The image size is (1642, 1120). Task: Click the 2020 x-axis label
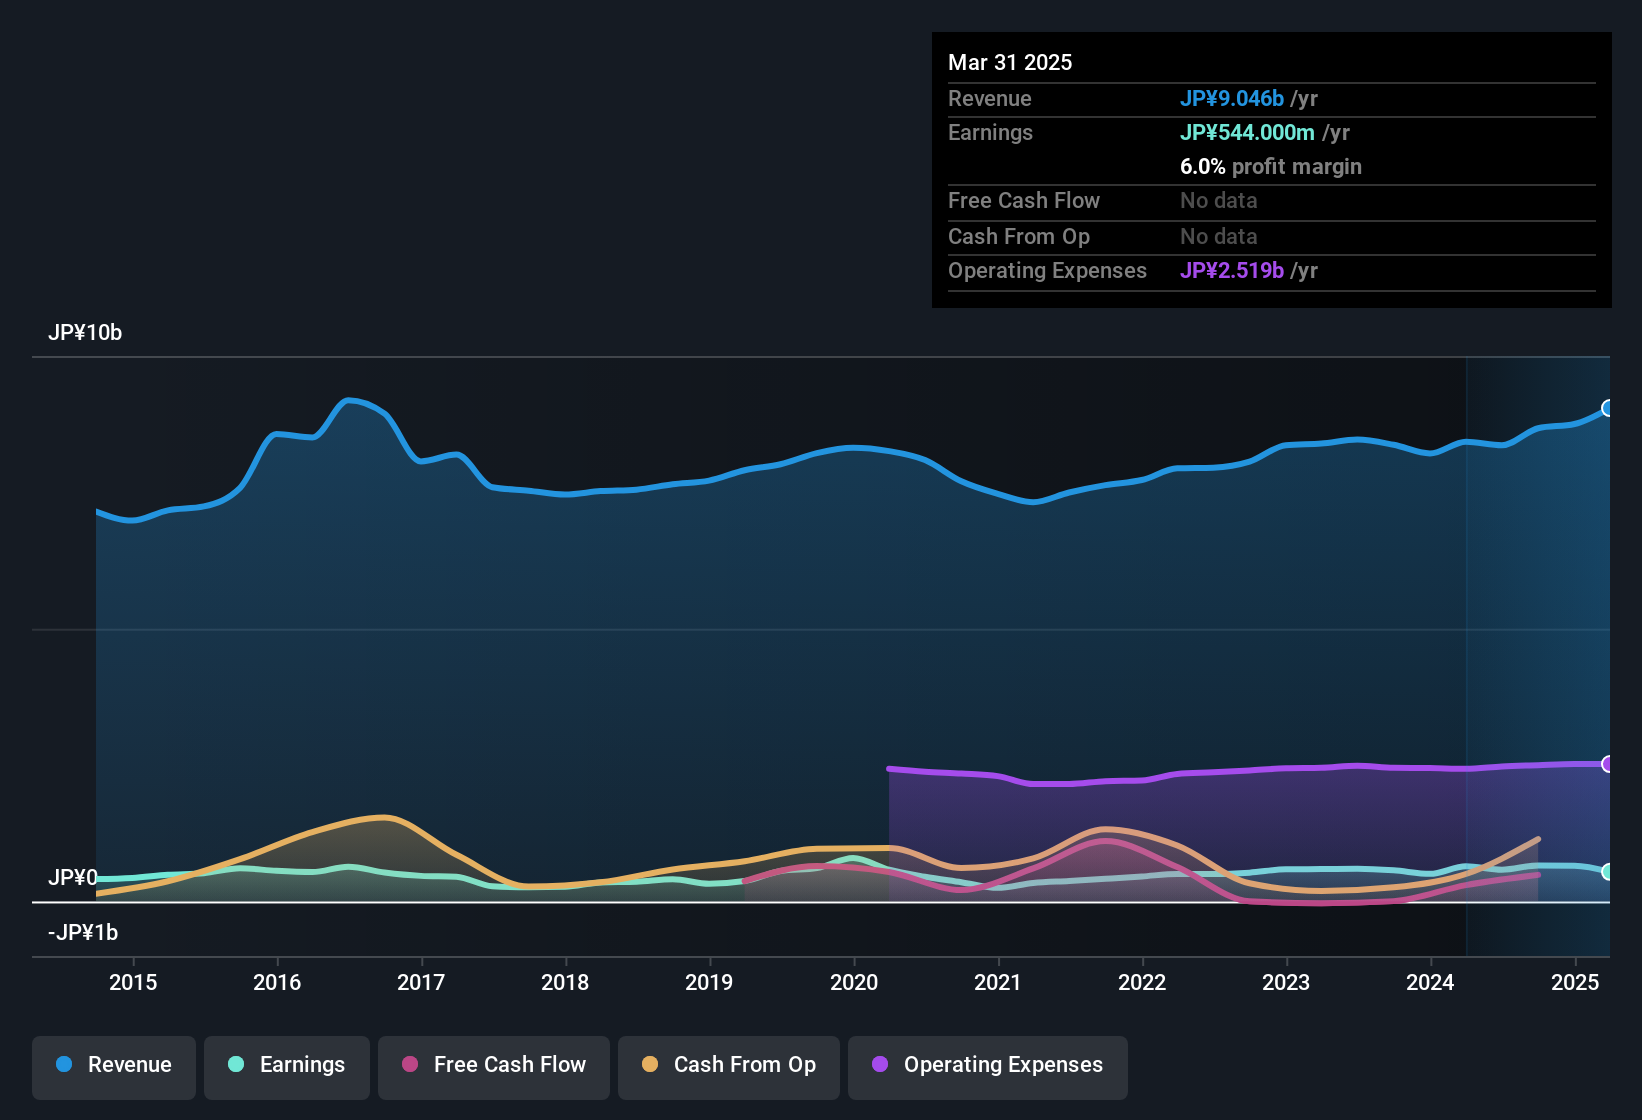click(x=854, y=982)
